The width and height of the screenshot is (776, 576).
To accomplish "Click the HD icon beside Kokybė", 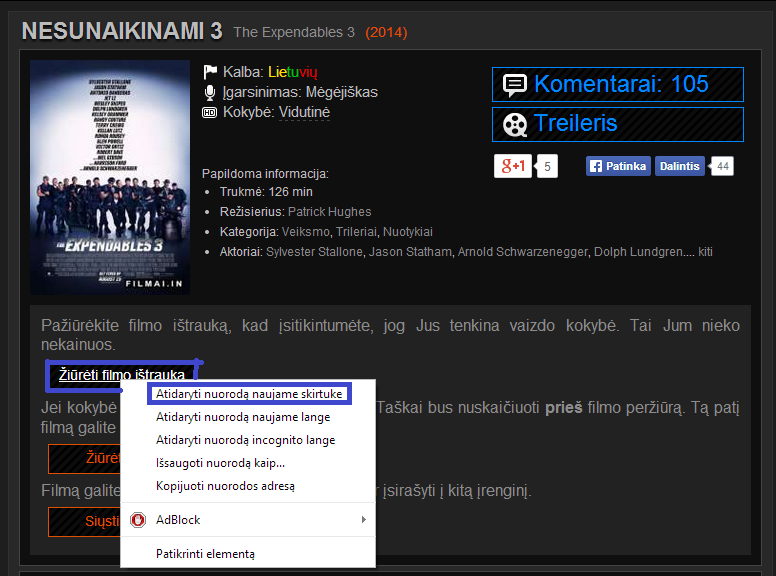I will 209,113.
